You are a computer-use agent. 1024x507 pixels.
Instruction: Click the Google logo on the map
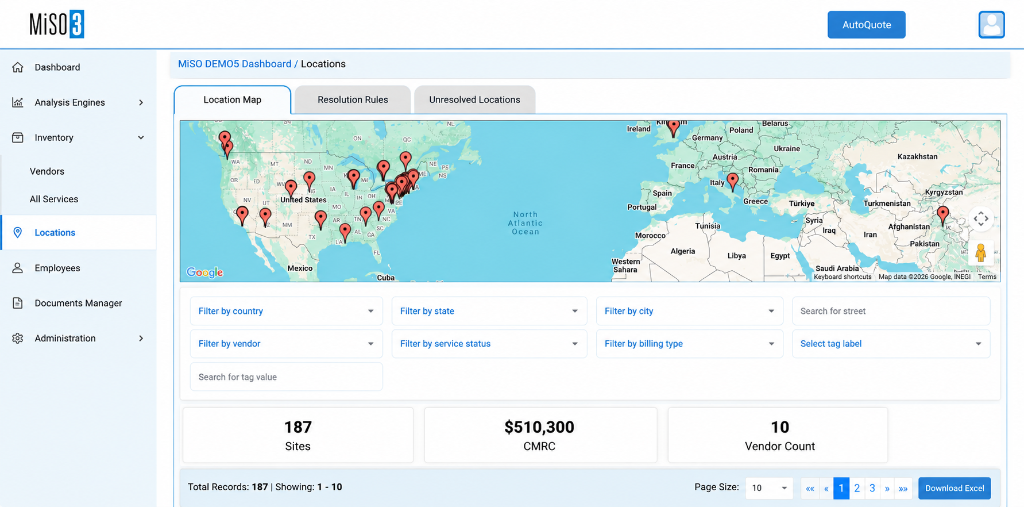click(x=204, y=272)
